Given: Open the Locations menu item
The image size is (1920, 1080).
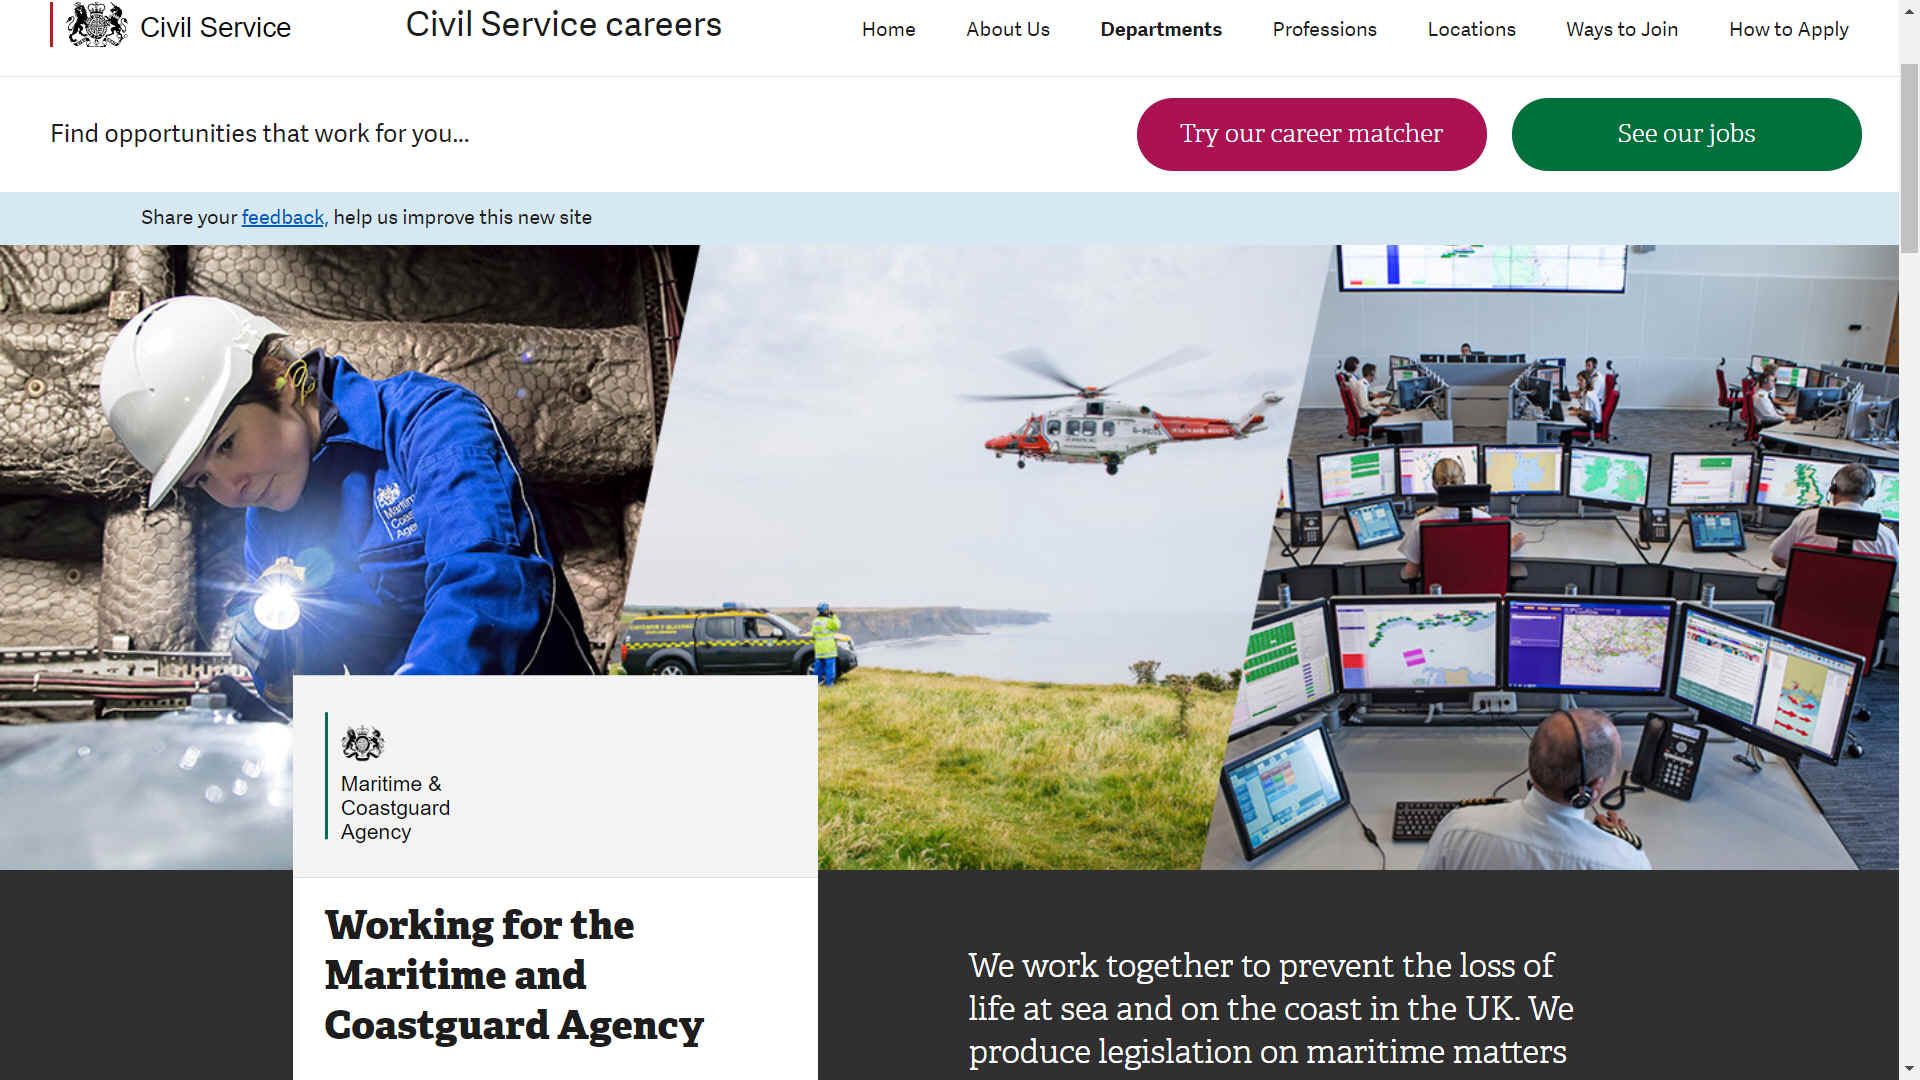Looking at the screenshot, I should point(1471,29).
